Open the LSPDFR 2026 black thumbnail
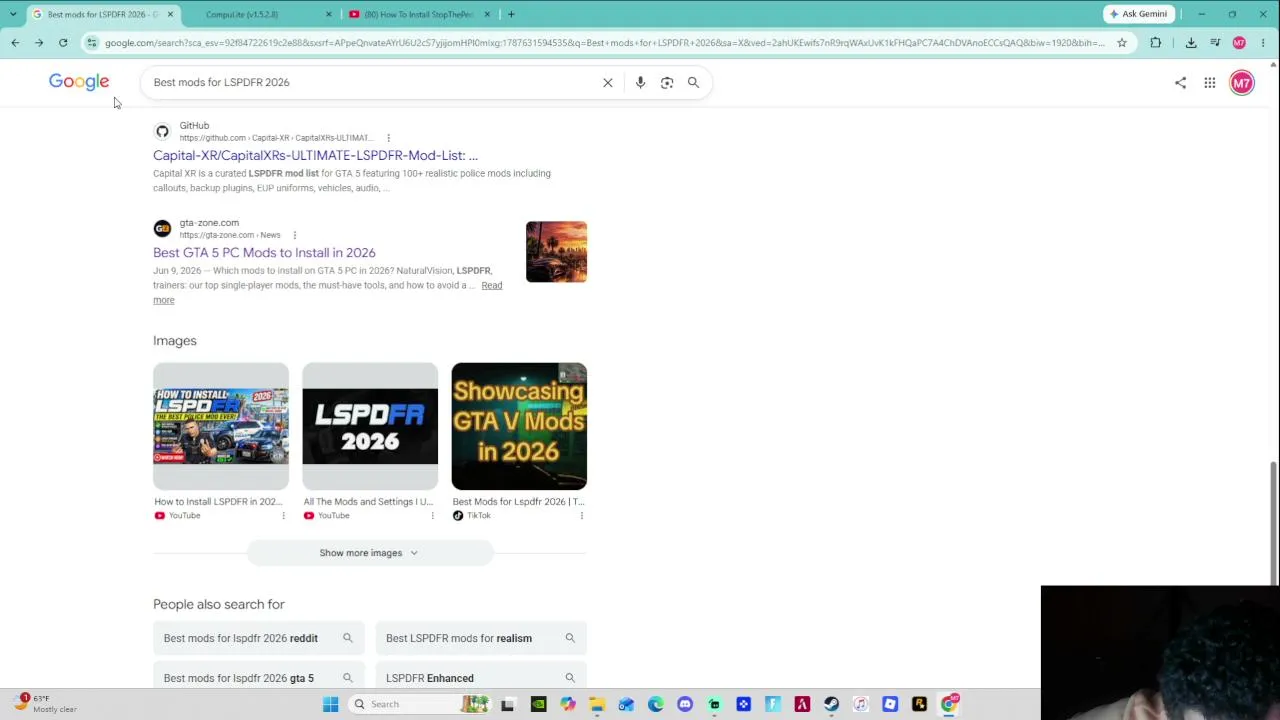 point(370,426)
